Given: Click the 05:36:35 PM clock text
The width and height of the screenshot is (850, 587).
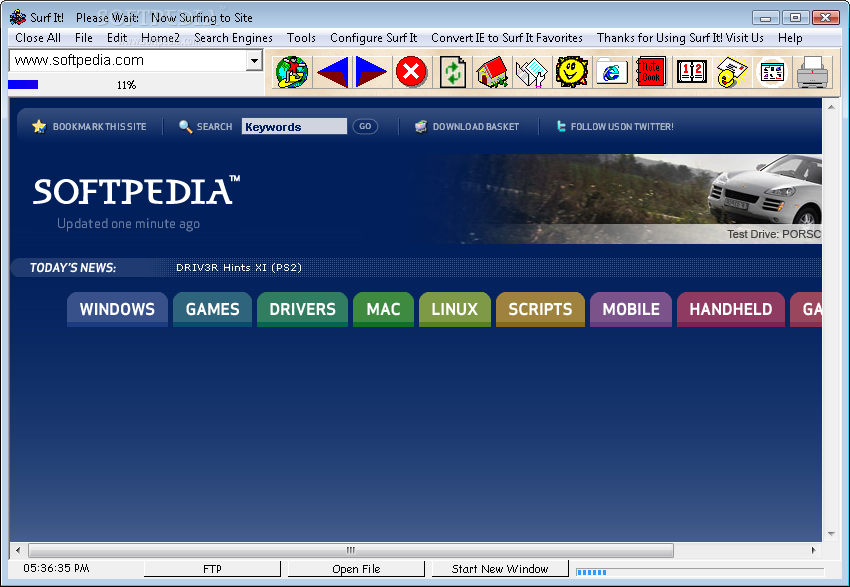Looking at the screenshot, I should click(x=56, y=568).
